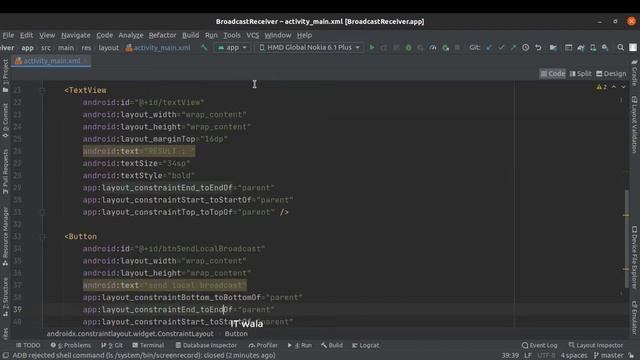Open the Emulator side panel
The image size is (640, 360).
point(634,318)
